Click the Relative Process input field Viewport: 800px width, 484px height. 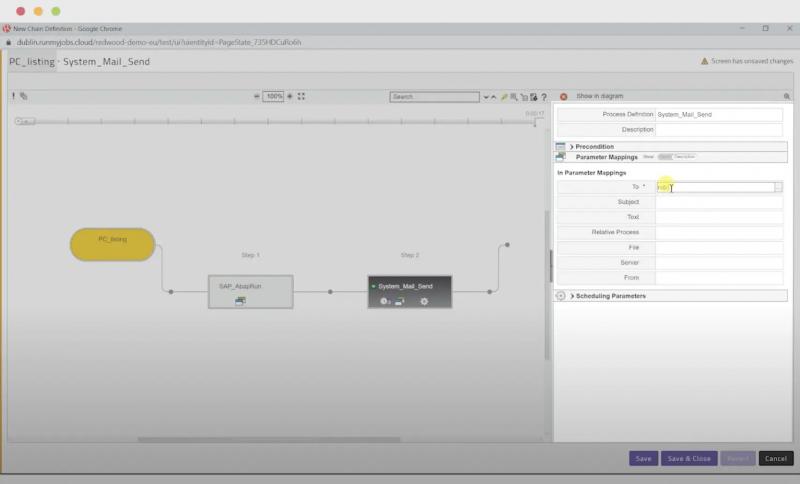[719, 232]
